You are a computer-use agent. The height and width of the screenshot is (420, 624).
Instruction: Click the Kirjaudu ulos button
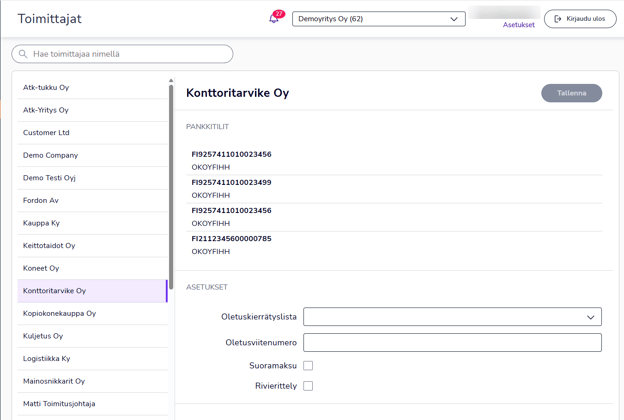pos(580,19)
